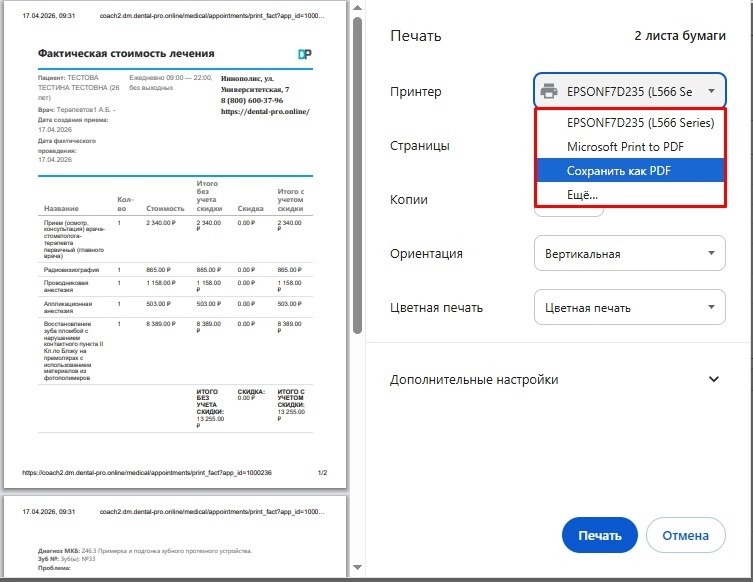Click the second page preview at the bottom

tap(175, 538)
